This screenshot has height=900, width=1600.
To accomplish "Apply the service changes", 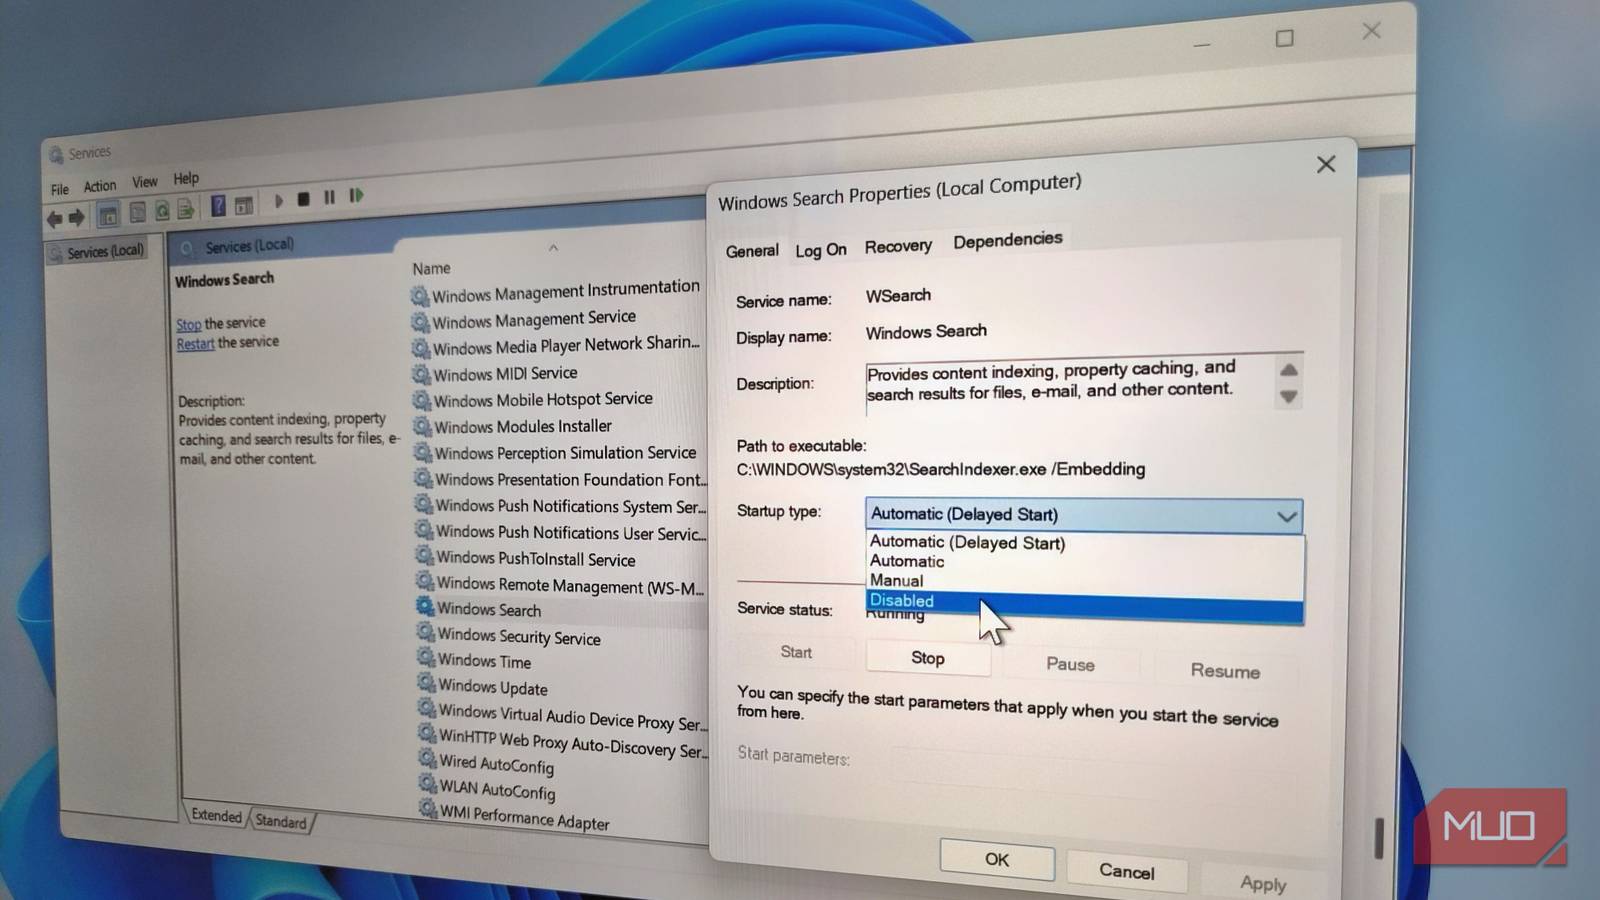I will [1262, 883].
